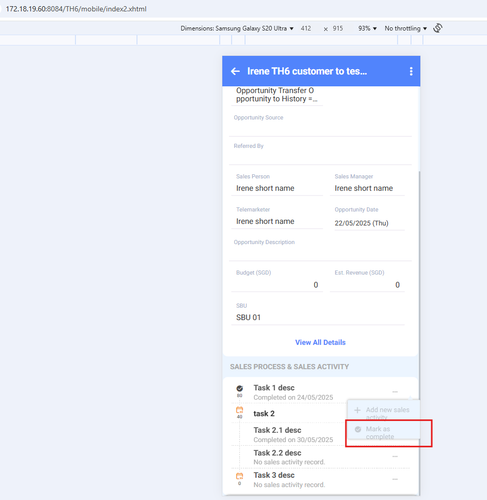Click the View All Details link
This screenshot has height=500, width=487.
click(x=320, y=342)
